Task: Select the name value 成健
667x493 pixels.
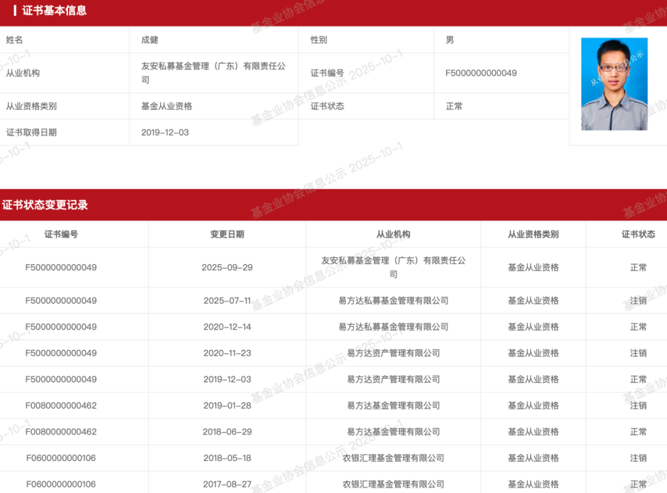Action: [x=150, y=40]
